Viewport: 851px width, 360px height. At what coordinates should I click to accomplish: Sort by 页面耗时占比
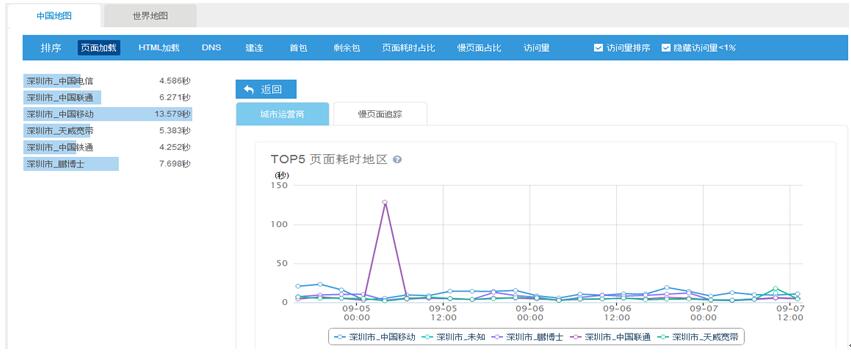coord(408,48)
